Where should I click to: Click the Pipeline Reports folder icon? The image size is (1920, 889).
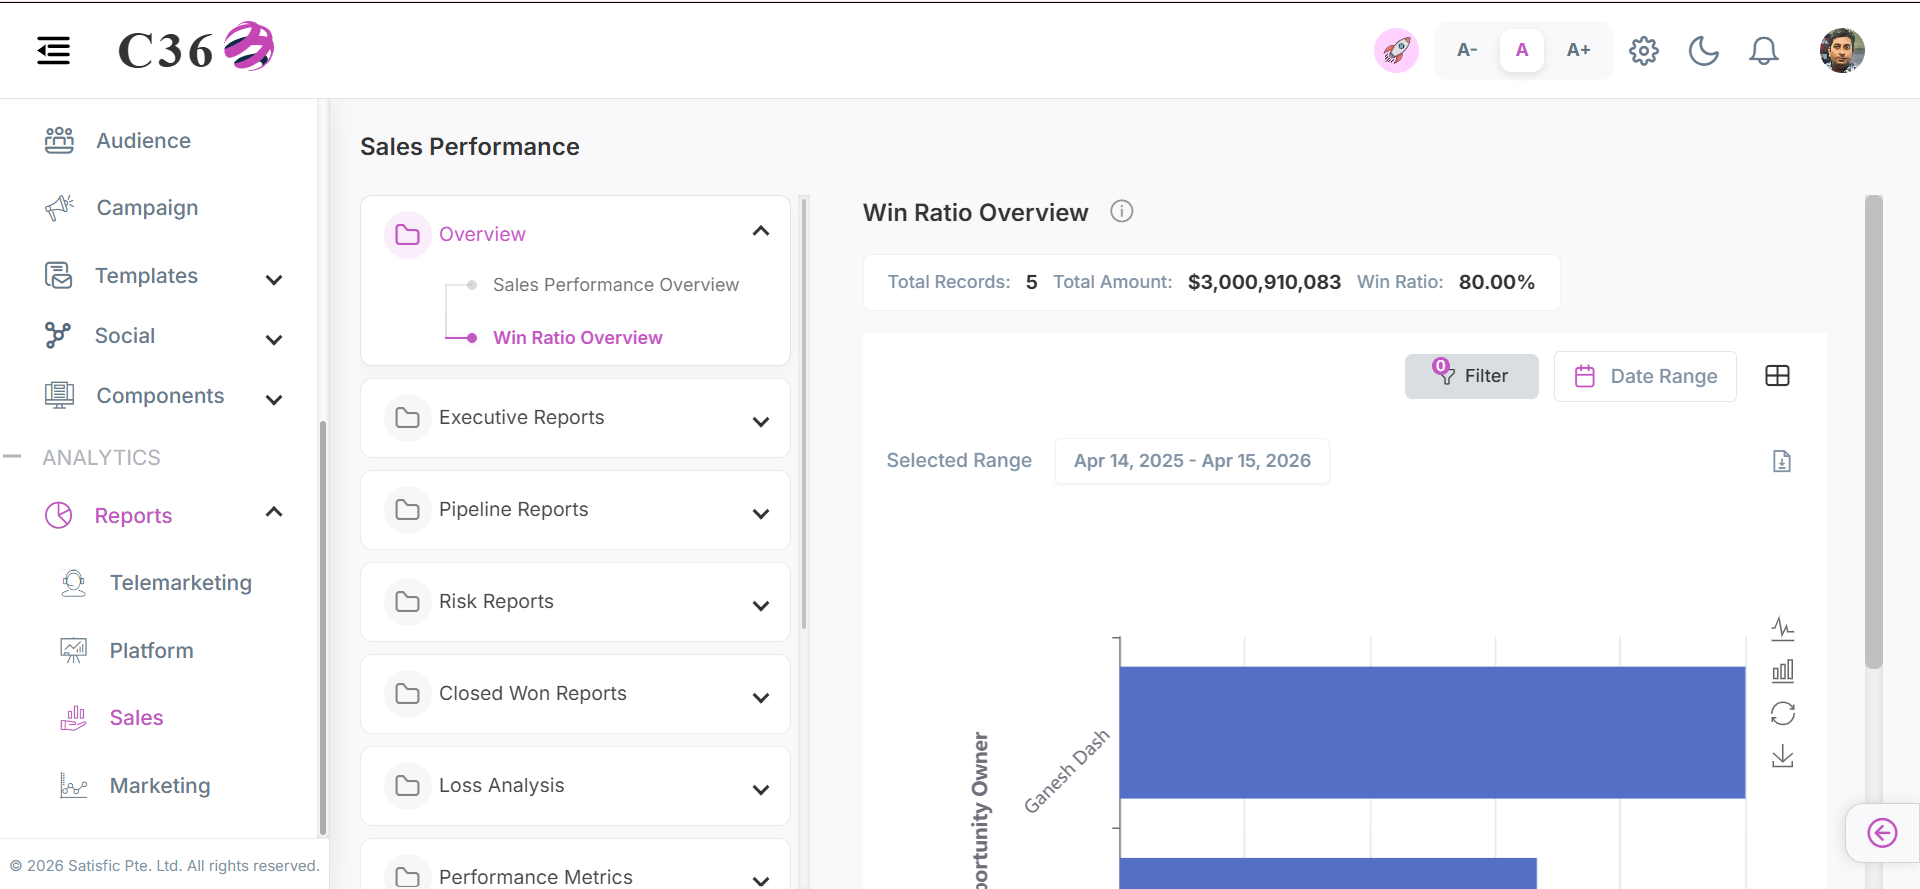[407, 510]
